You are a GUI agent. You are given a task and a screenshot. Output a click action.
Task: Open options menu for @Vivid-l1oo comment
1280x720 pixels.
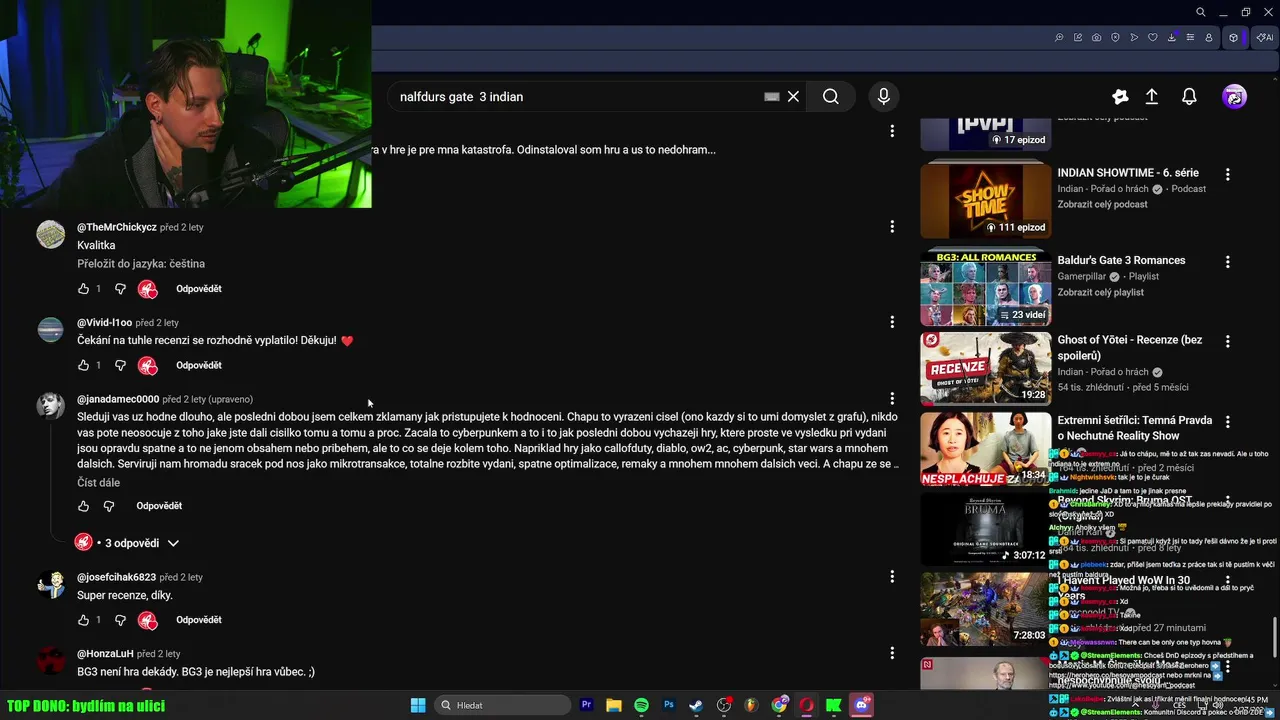click(x=892, y=322)
